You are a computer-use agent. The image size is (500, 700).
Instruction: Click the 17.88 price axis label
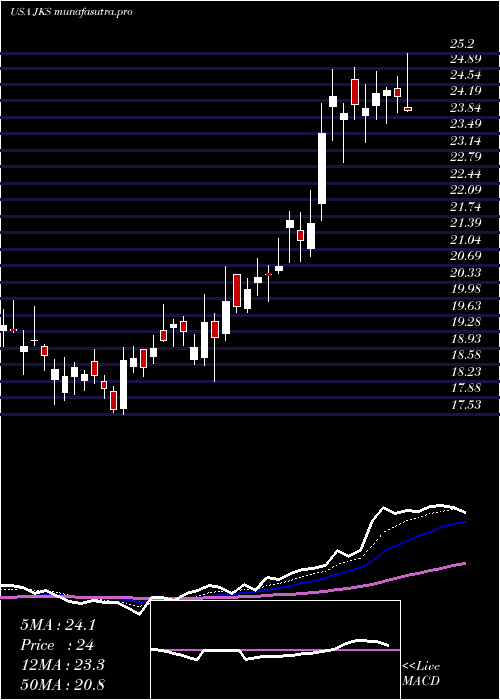(465, 388)
